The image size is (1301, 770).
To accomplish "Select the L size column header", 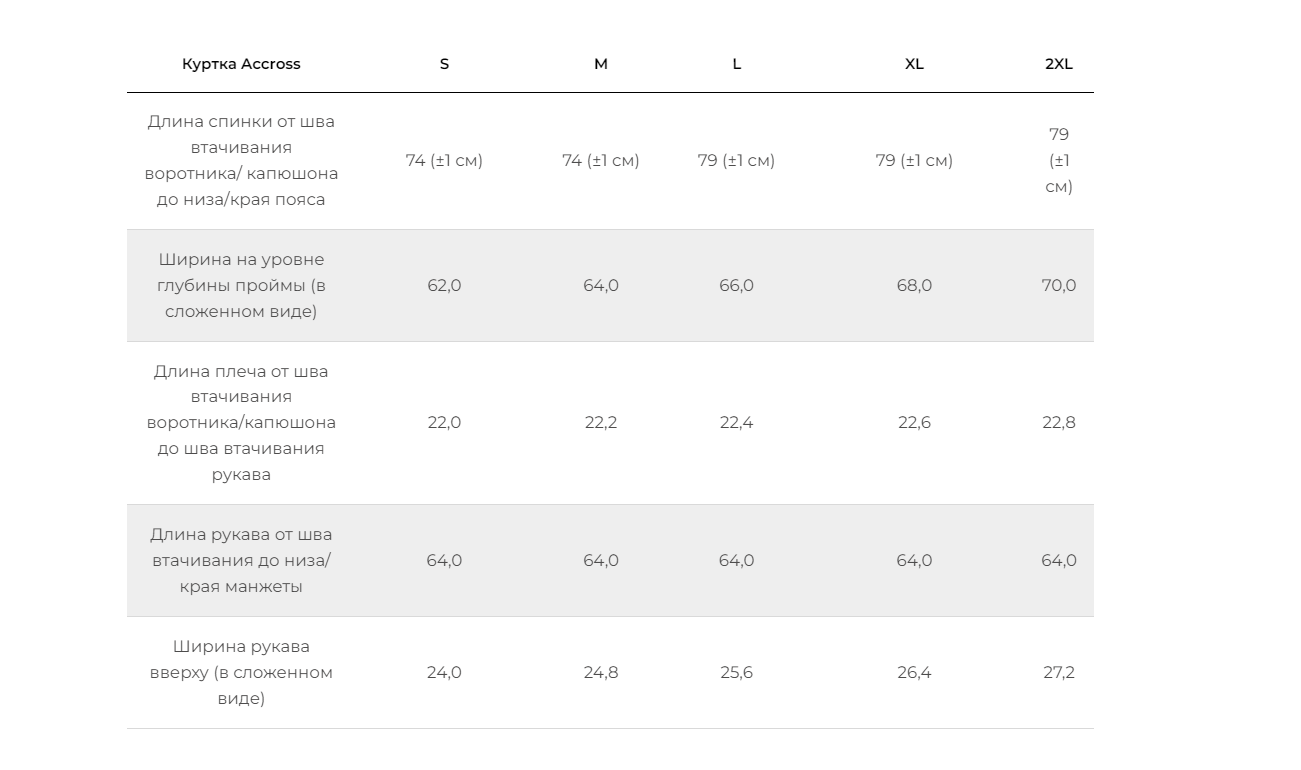I will coord(736,64).
